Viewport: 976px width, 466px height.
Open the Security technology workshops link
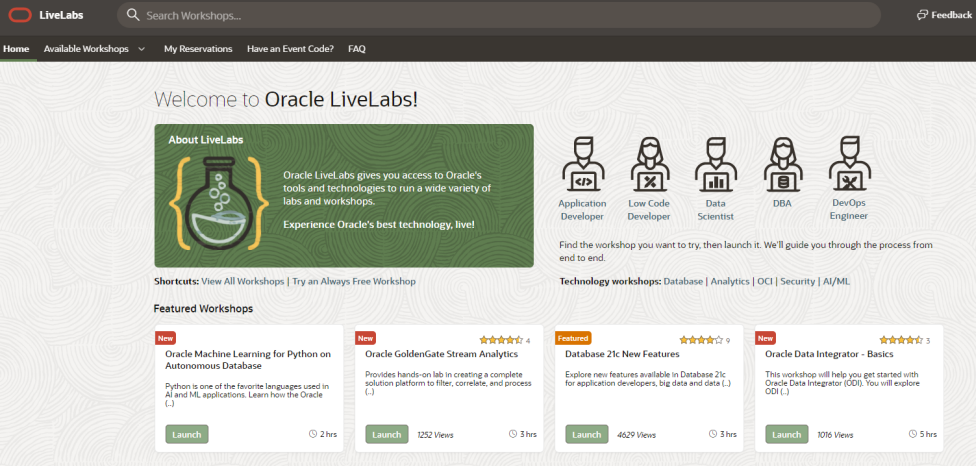pos(797,281)
